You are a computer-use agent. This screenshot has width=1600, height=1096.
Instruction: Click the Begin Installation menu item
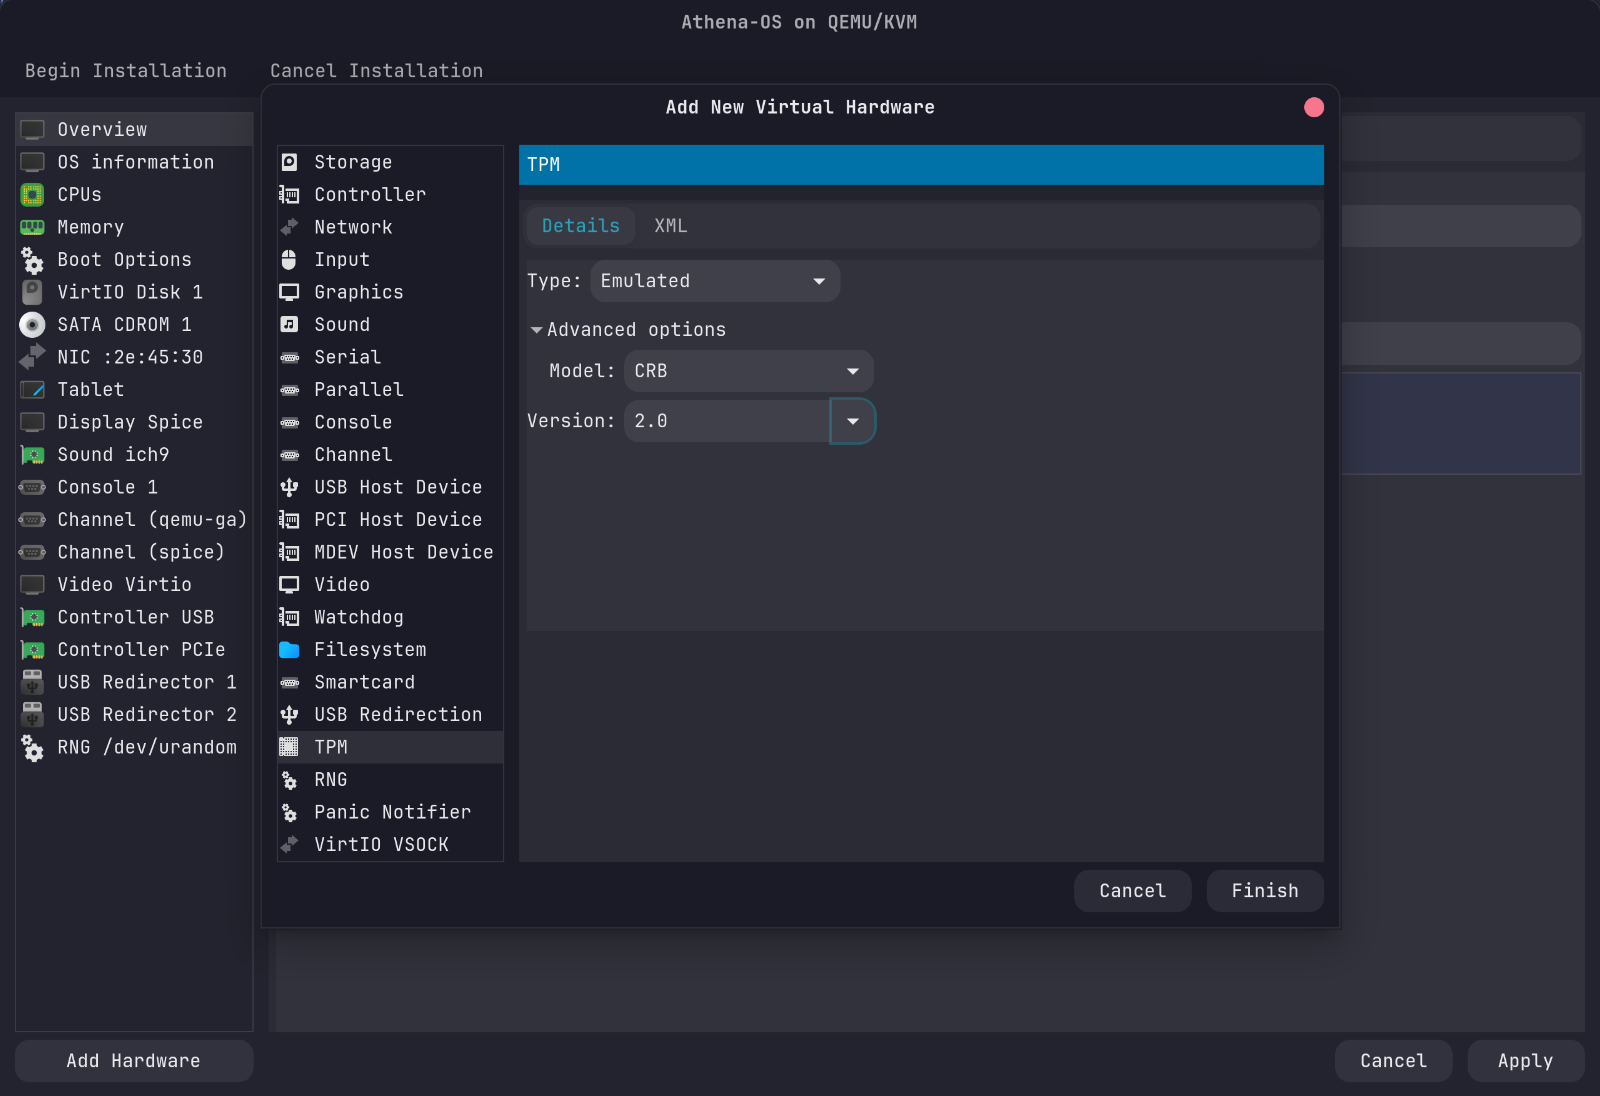(x=126, y=71)
